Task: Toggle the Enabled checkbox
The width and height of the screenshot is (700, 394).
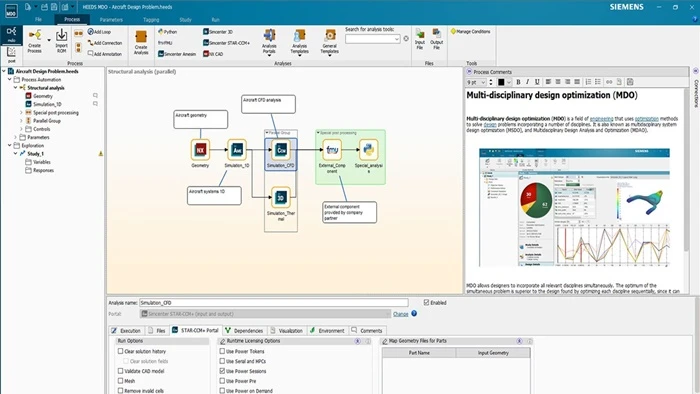Action: click(x=426, y=303)
